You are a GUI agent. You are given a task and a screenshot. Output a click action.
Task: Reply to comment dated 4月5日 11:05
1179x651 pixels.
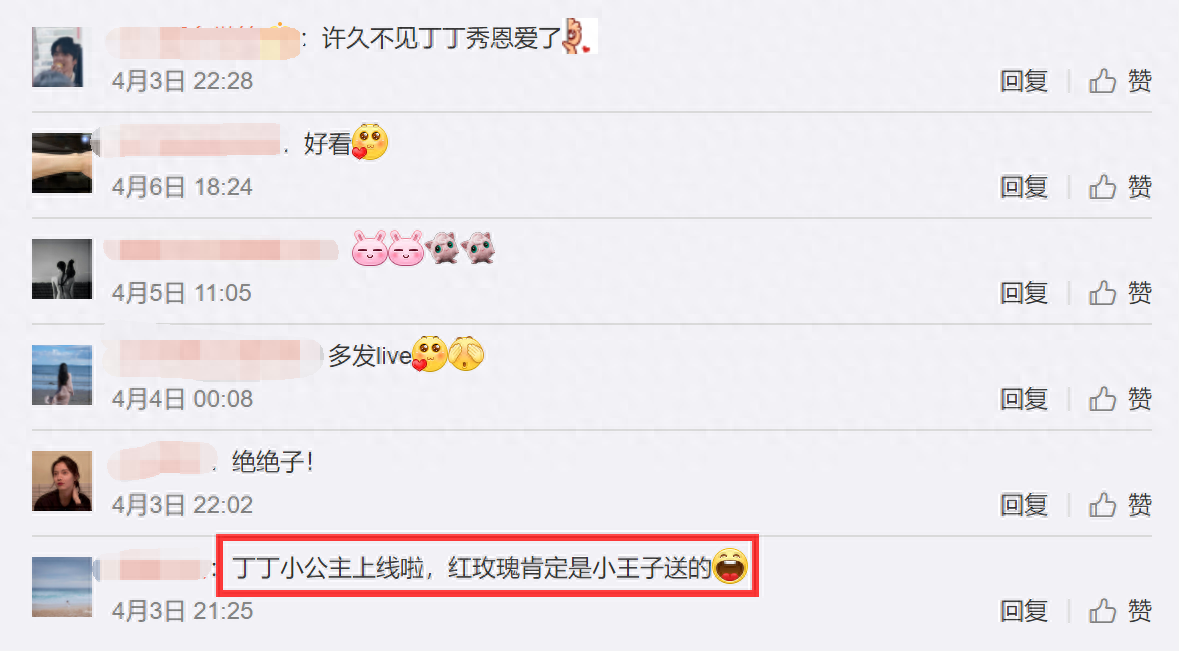[1023, 292]
